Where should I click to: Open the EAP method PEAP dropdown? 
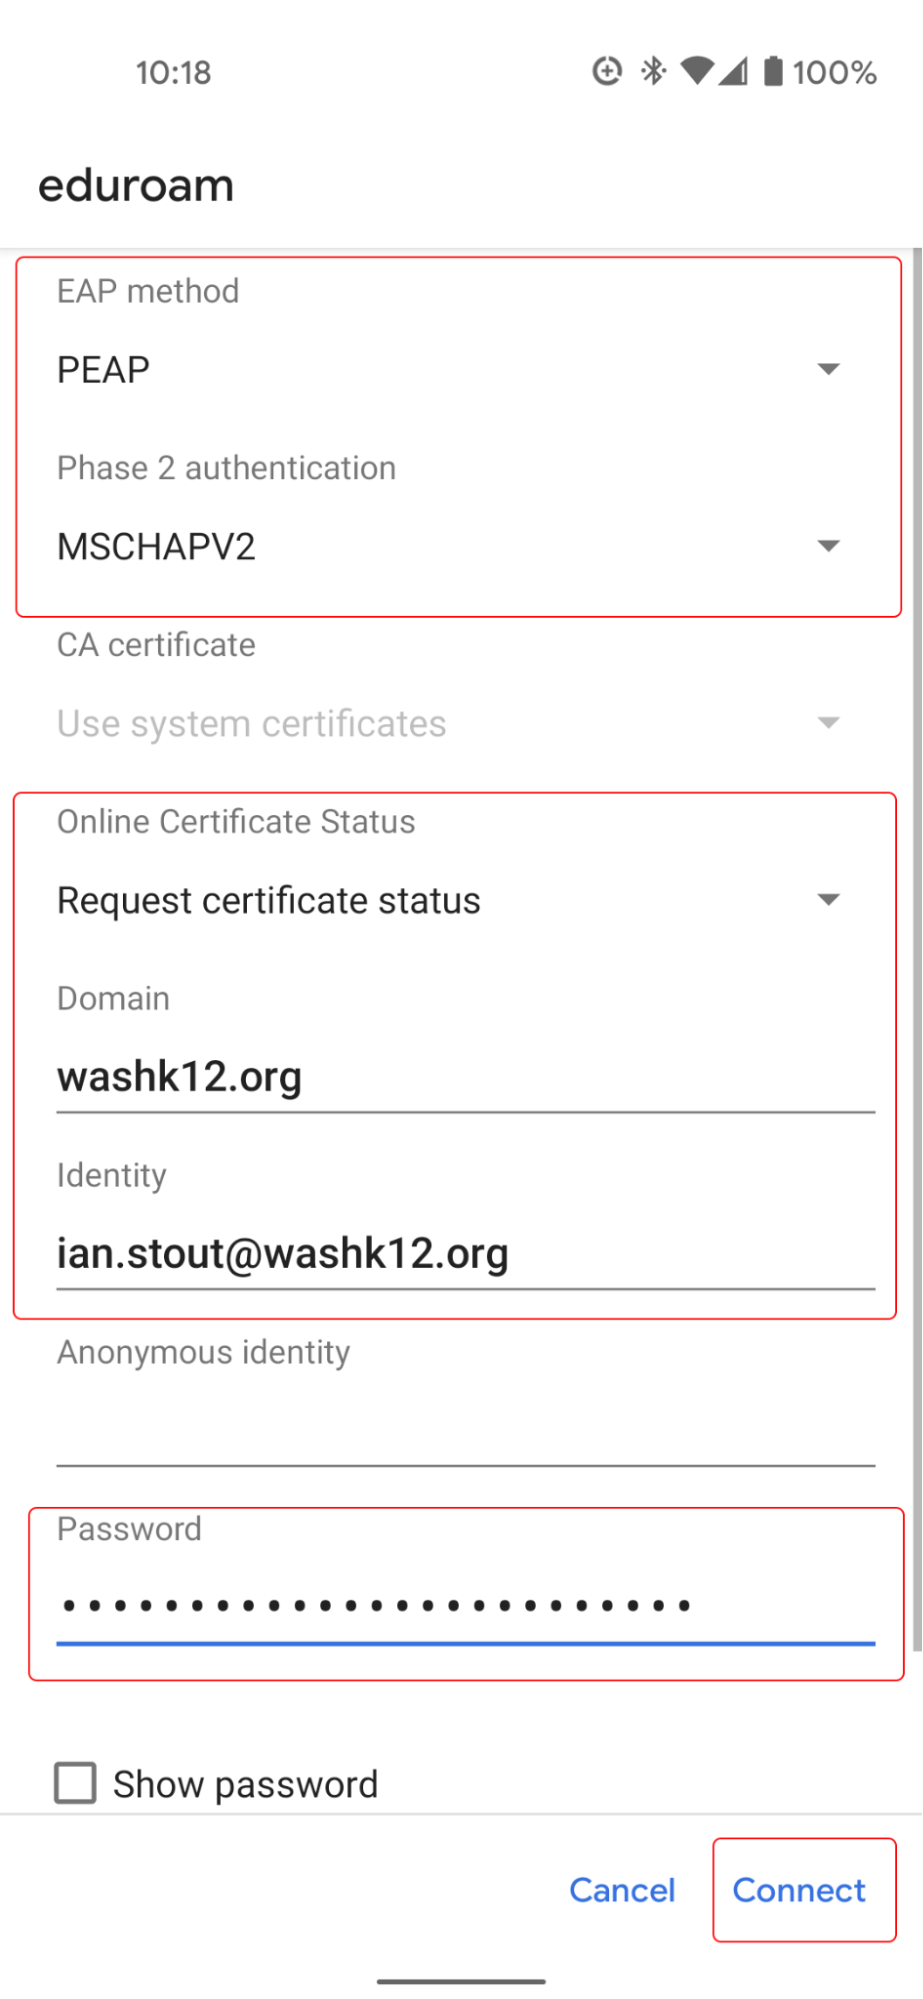click(450, 370)
